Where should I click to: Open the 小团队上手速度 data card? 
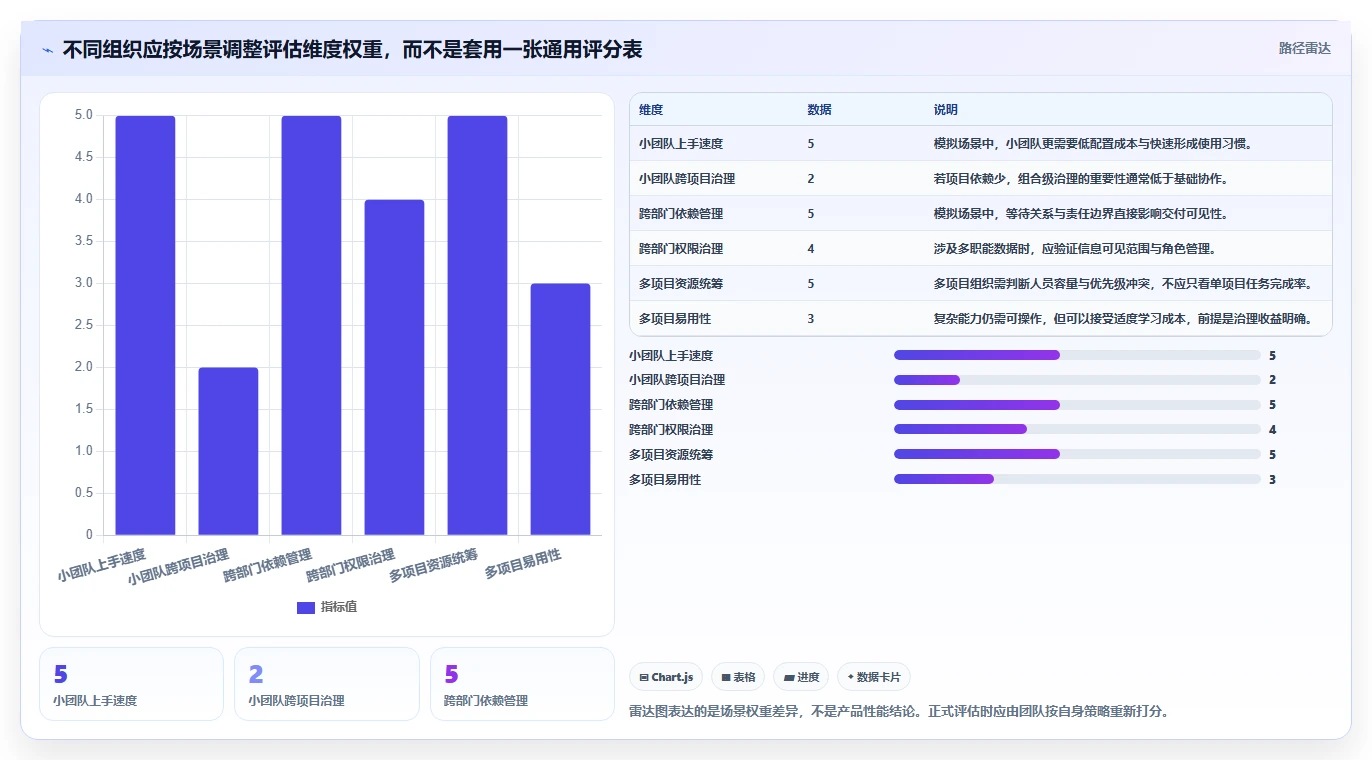(x=131, y=684)
